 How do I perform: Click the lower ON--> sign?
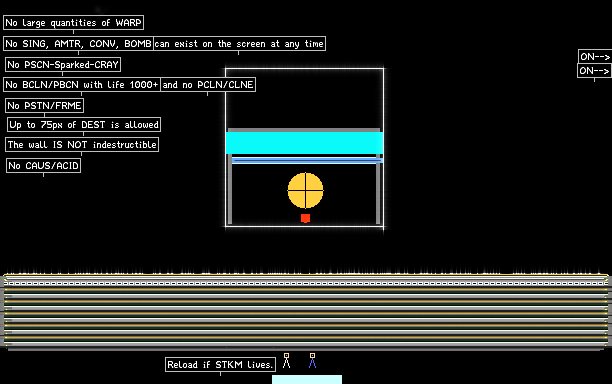pos(594,71)
